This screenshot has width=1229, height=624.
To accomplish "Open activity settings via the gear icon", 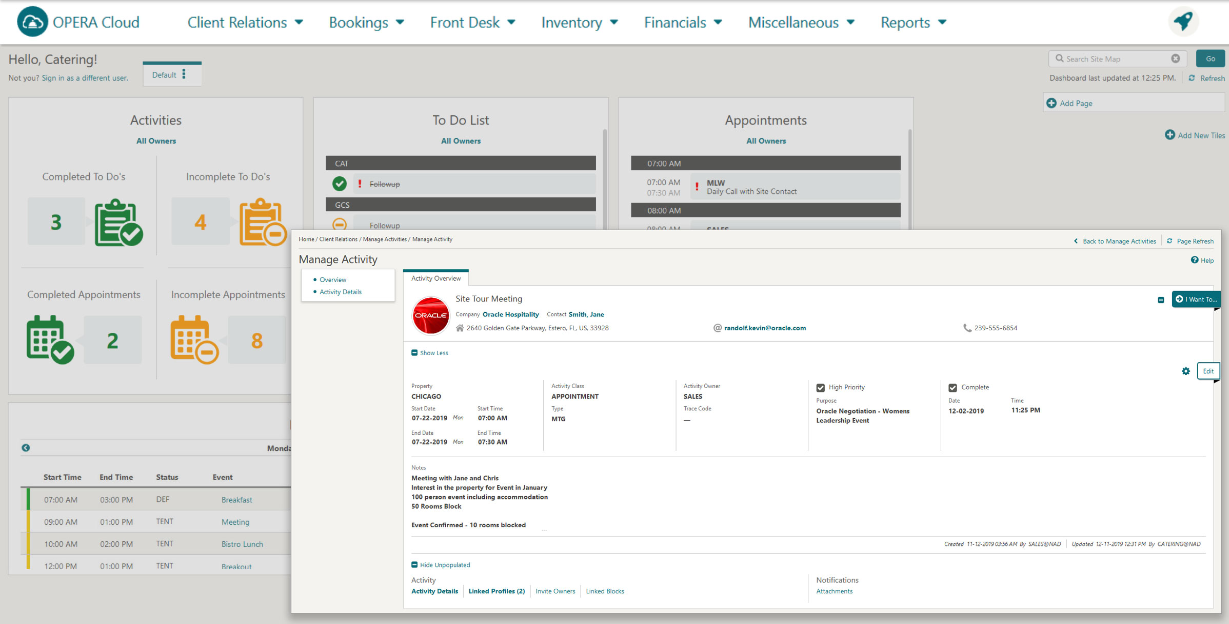I will click(1186, 370).
